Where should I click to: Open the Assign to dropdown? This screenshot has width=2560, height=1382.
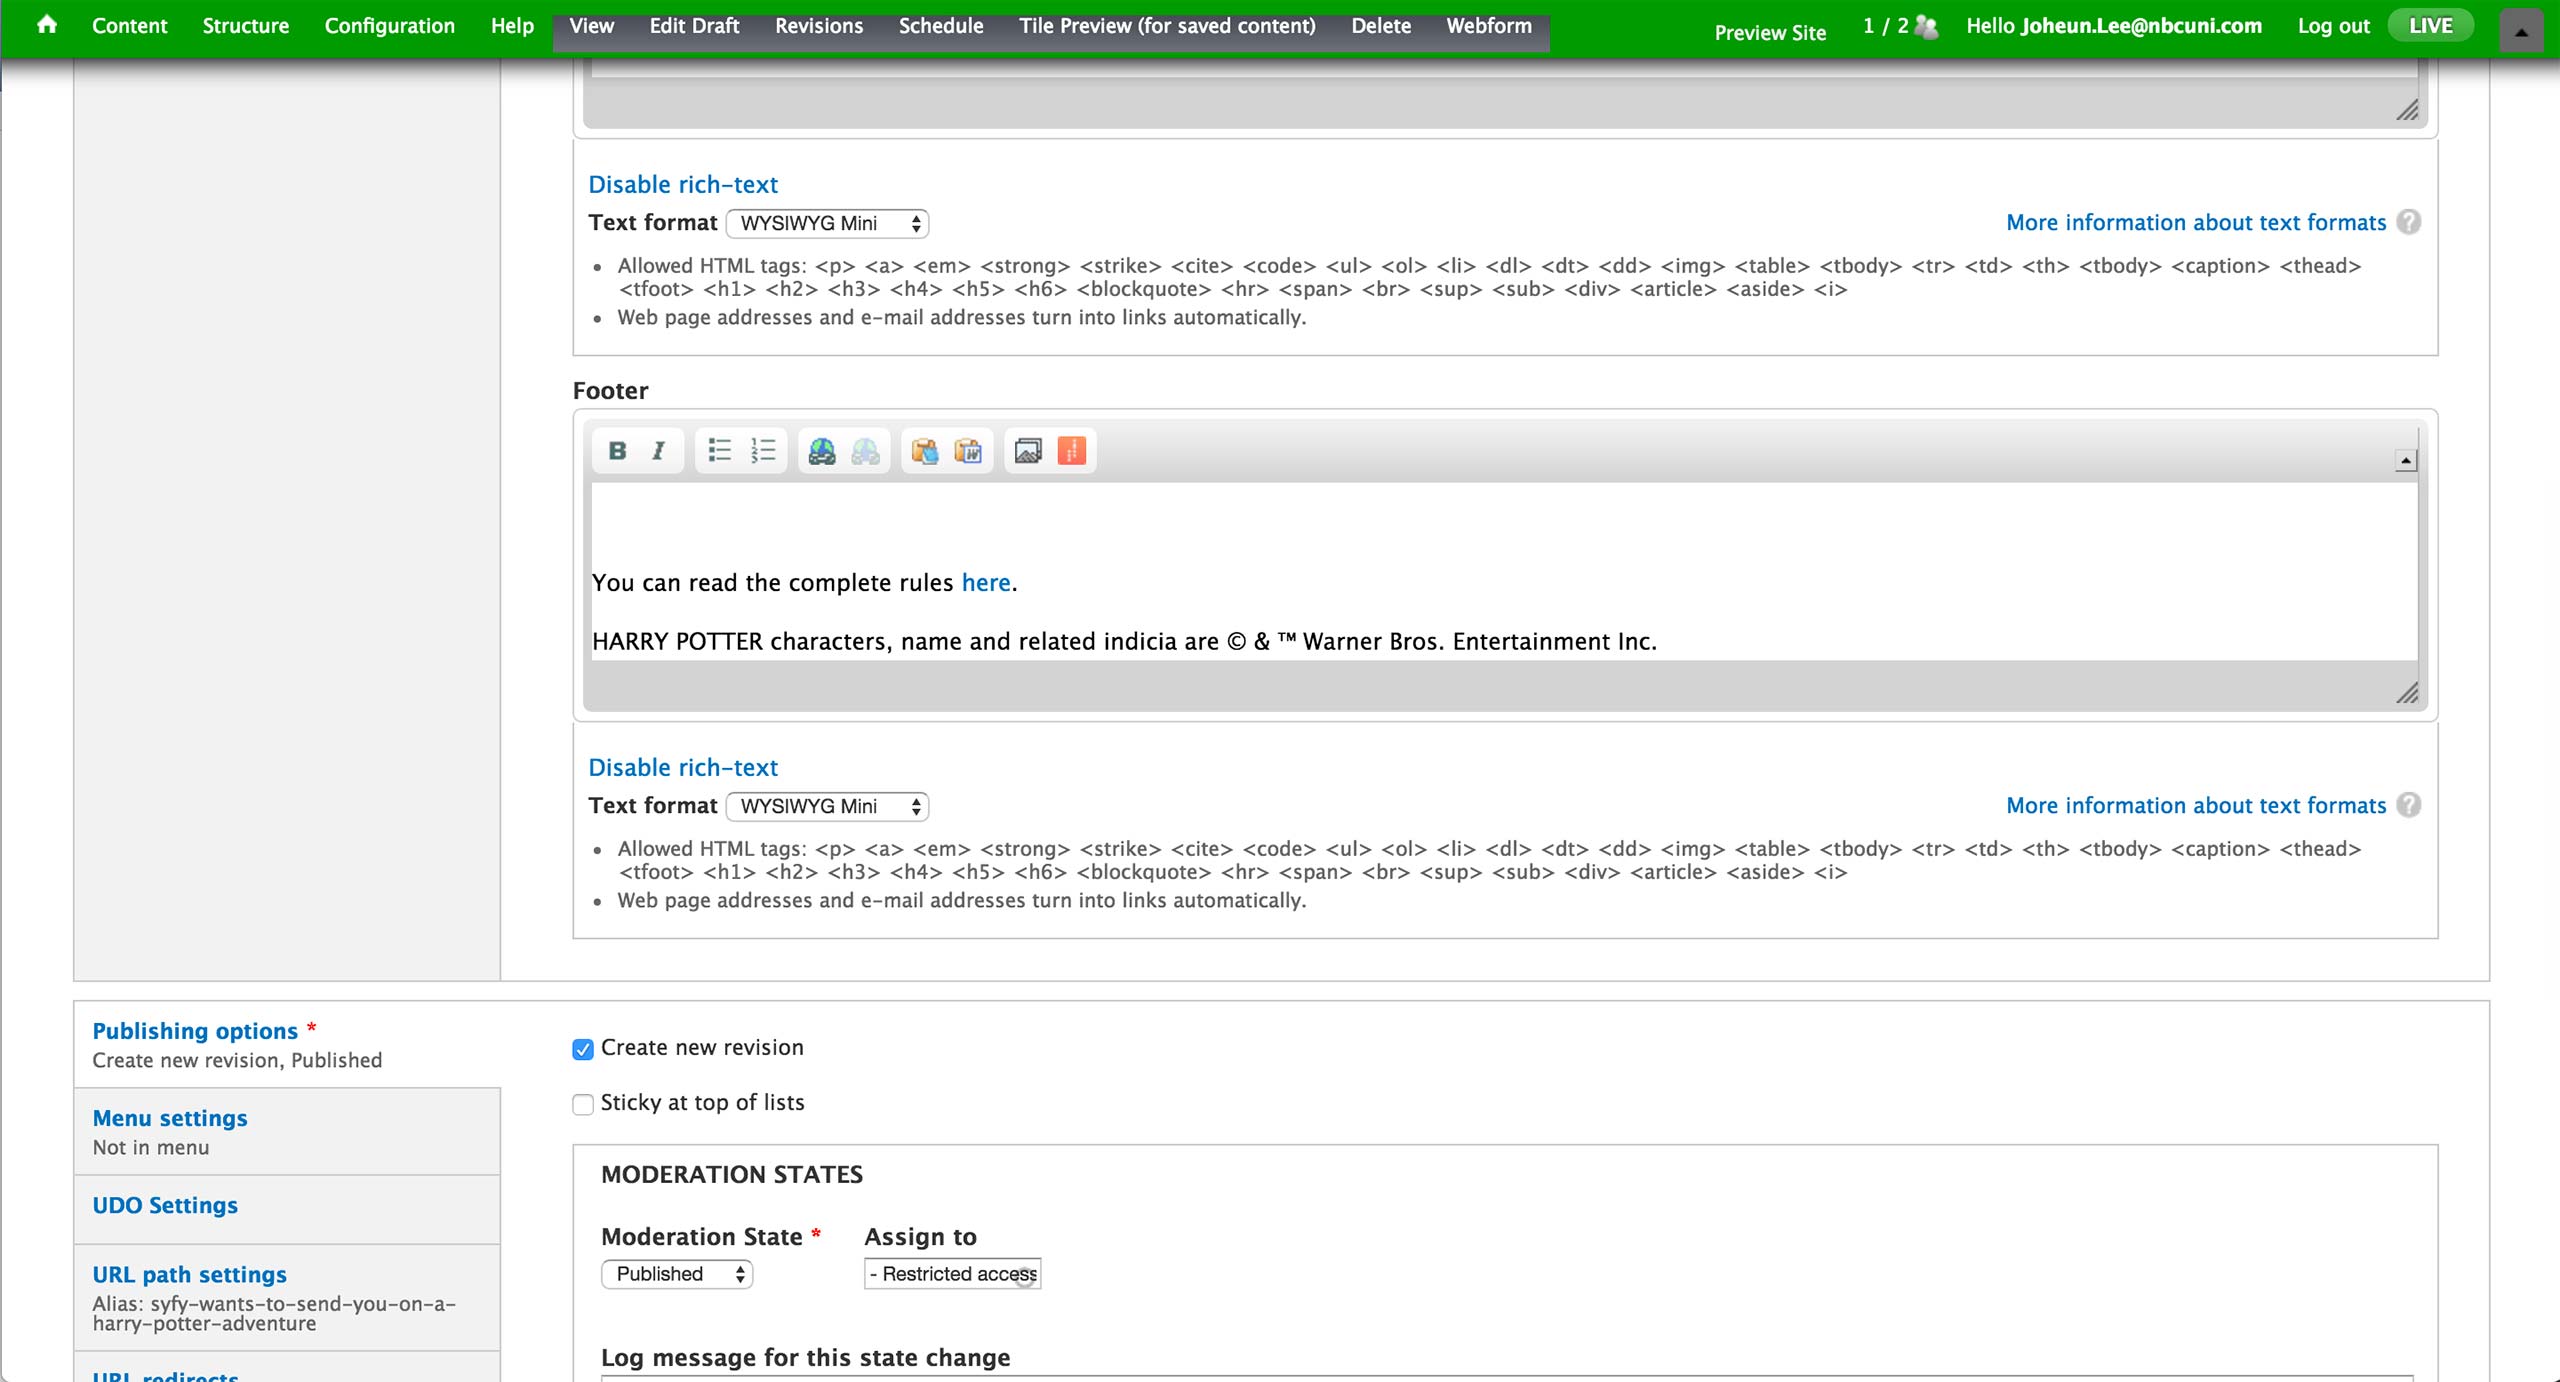tap(952, 1274)
